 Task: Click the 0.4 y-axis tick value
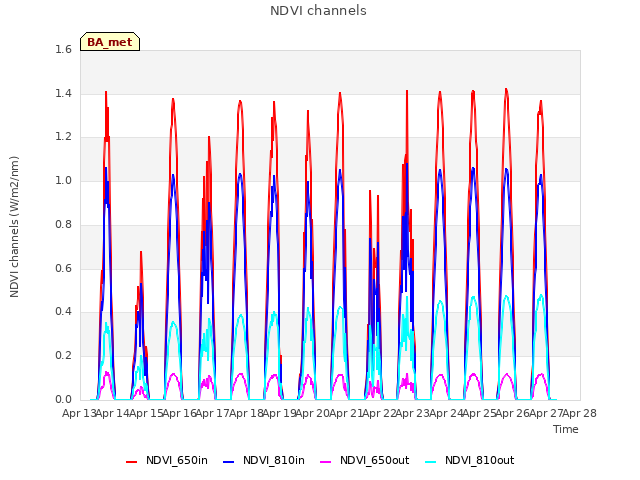pos(63,311)
